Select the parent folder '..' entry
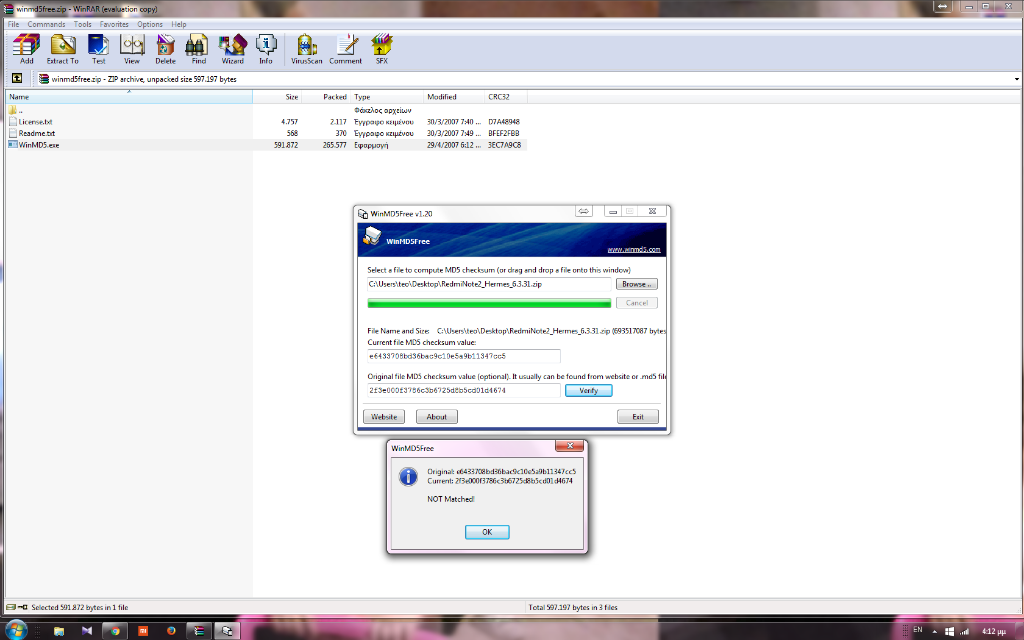This screenshot has height=640, width=1024. click(x=16, y=110)
